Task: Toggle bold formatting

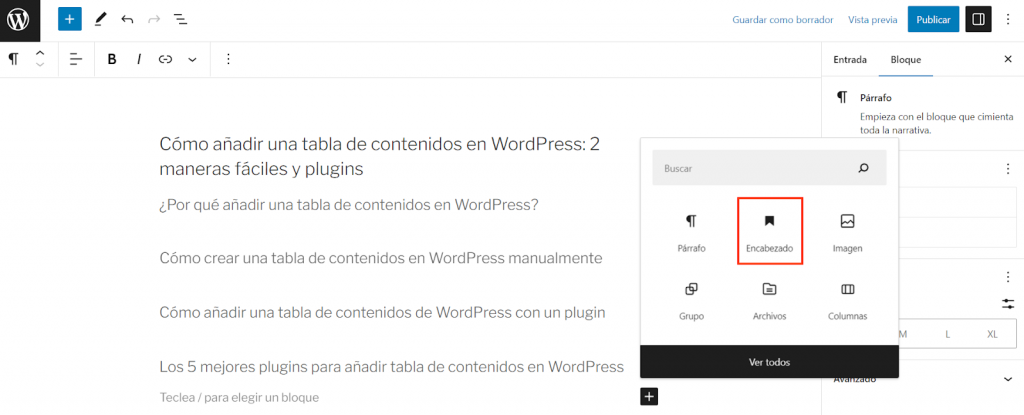Action: [x=112, y=59]
